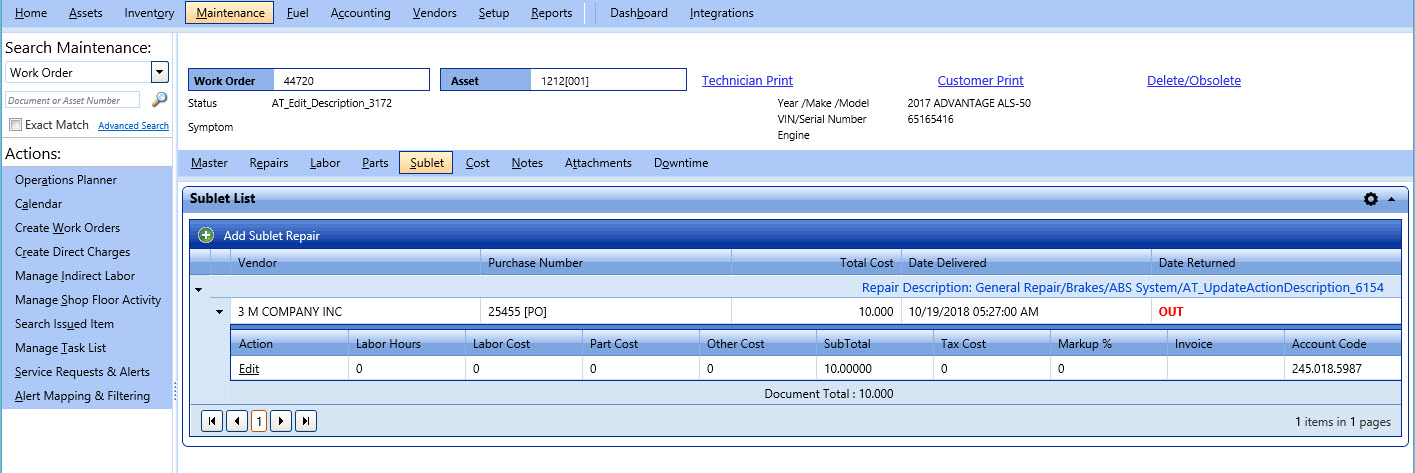
Task: Go to next page of the sublet list
Action: point(282,421)
